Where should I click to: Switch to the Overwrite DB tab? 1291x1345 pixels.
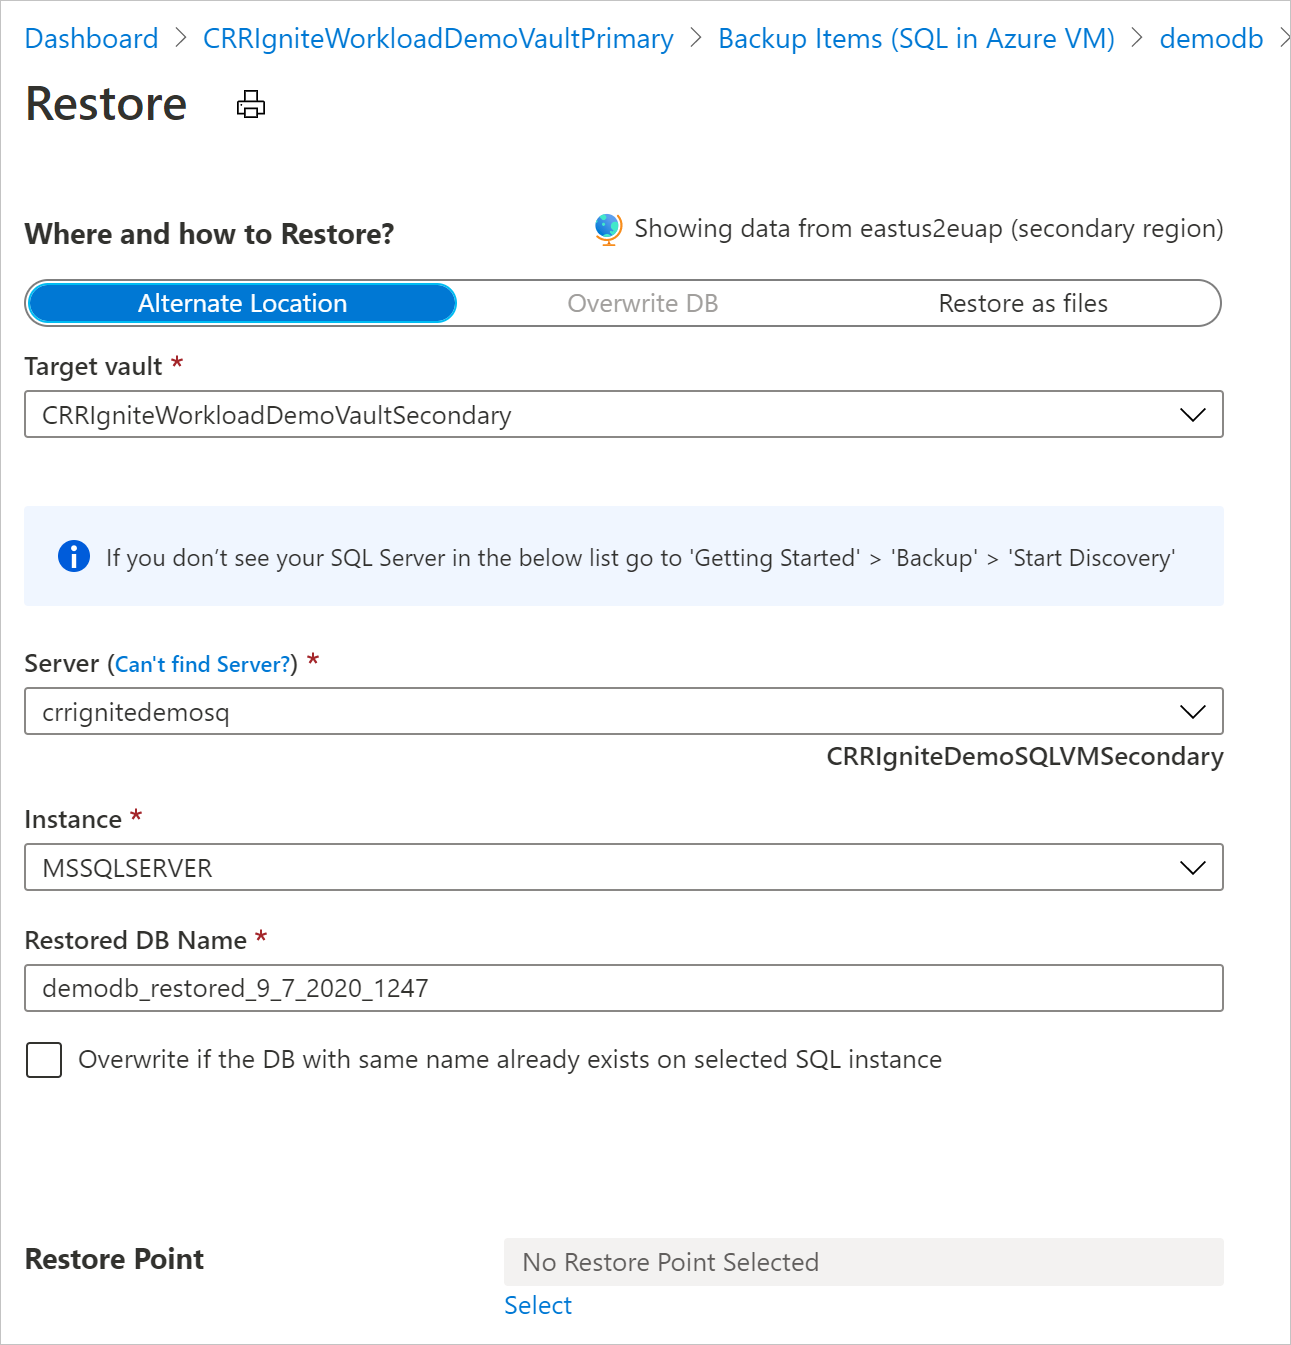pos(643,303)
